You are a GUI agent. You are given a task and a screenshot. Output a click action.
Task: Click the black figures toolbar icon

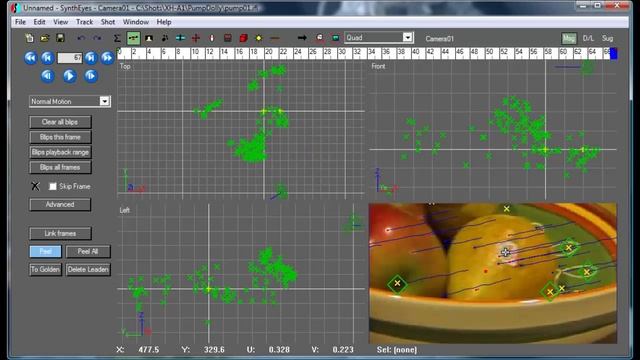(165, 38)
